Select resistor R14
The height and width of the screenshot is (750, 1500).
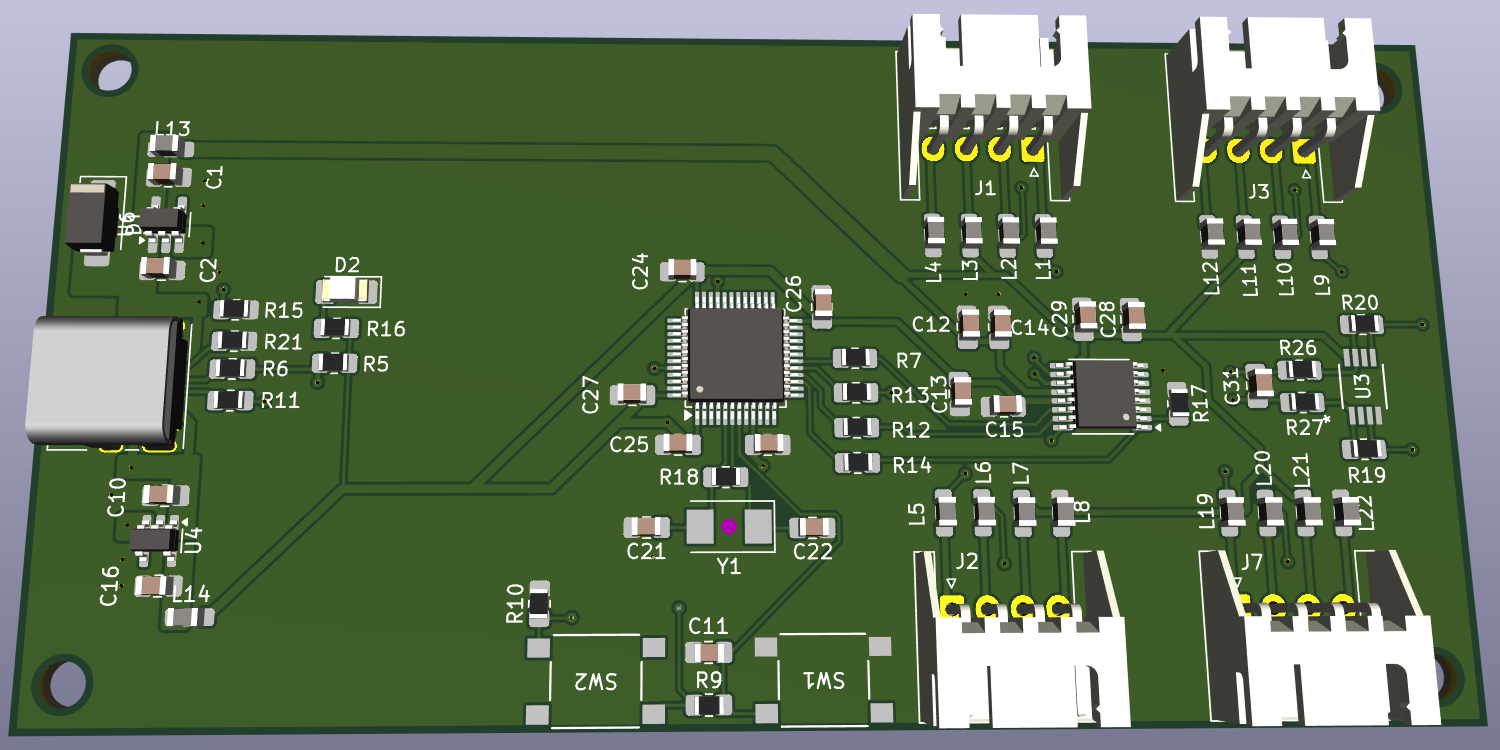click(857, 462)
